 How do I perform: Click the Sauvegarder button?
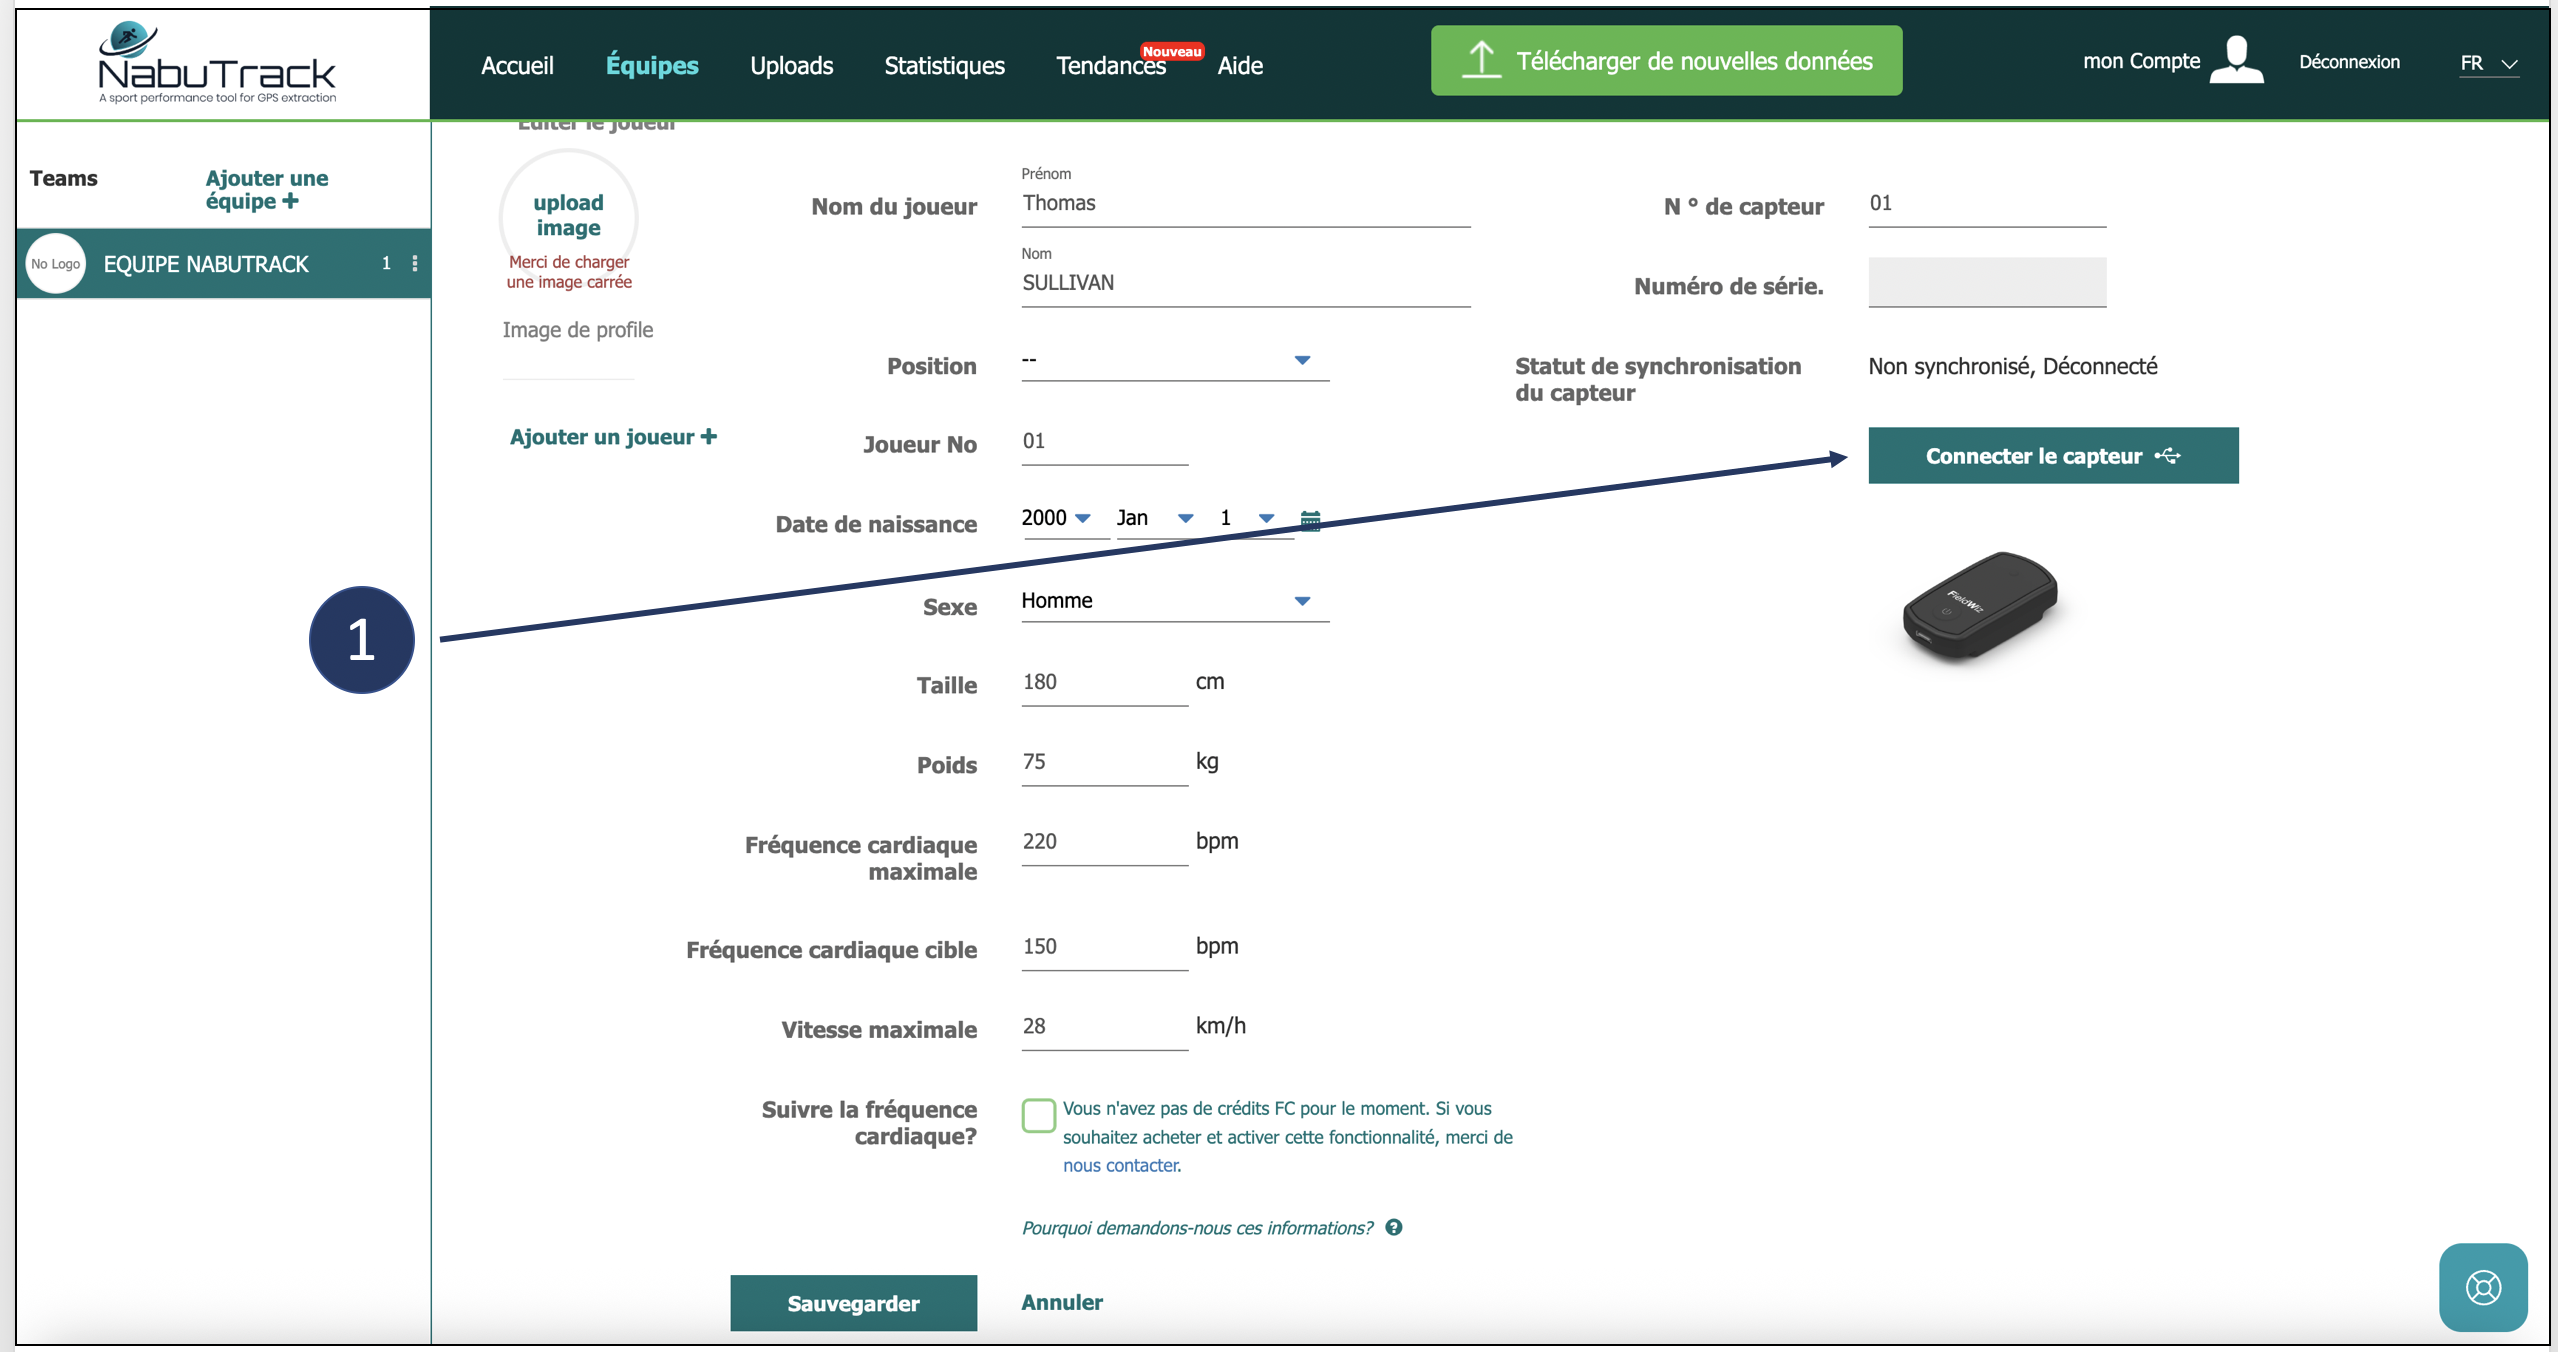853,1303
